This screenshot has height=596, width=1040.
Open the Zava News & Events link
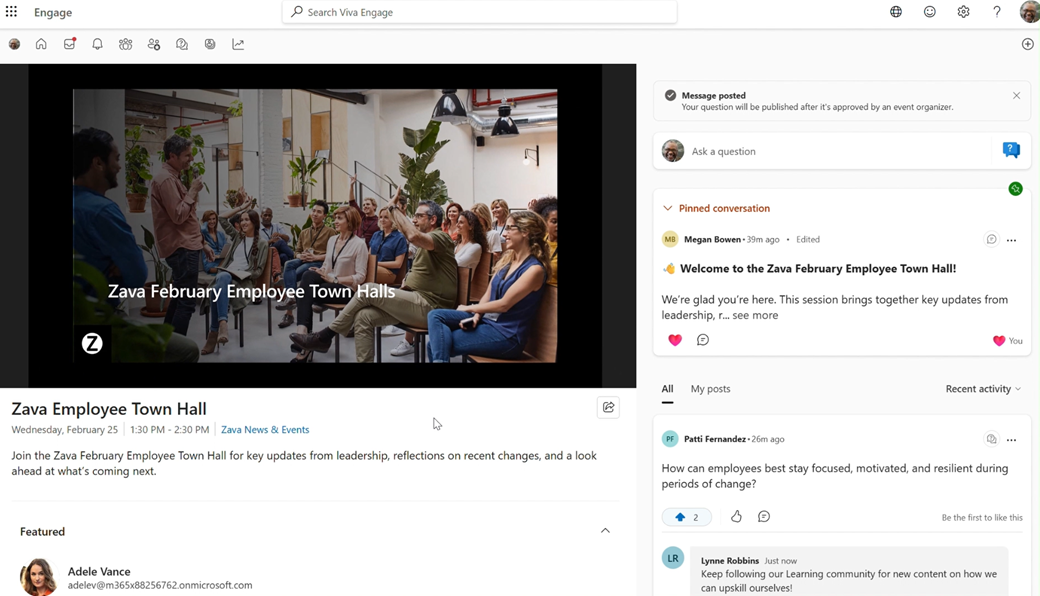click(264, 429)
